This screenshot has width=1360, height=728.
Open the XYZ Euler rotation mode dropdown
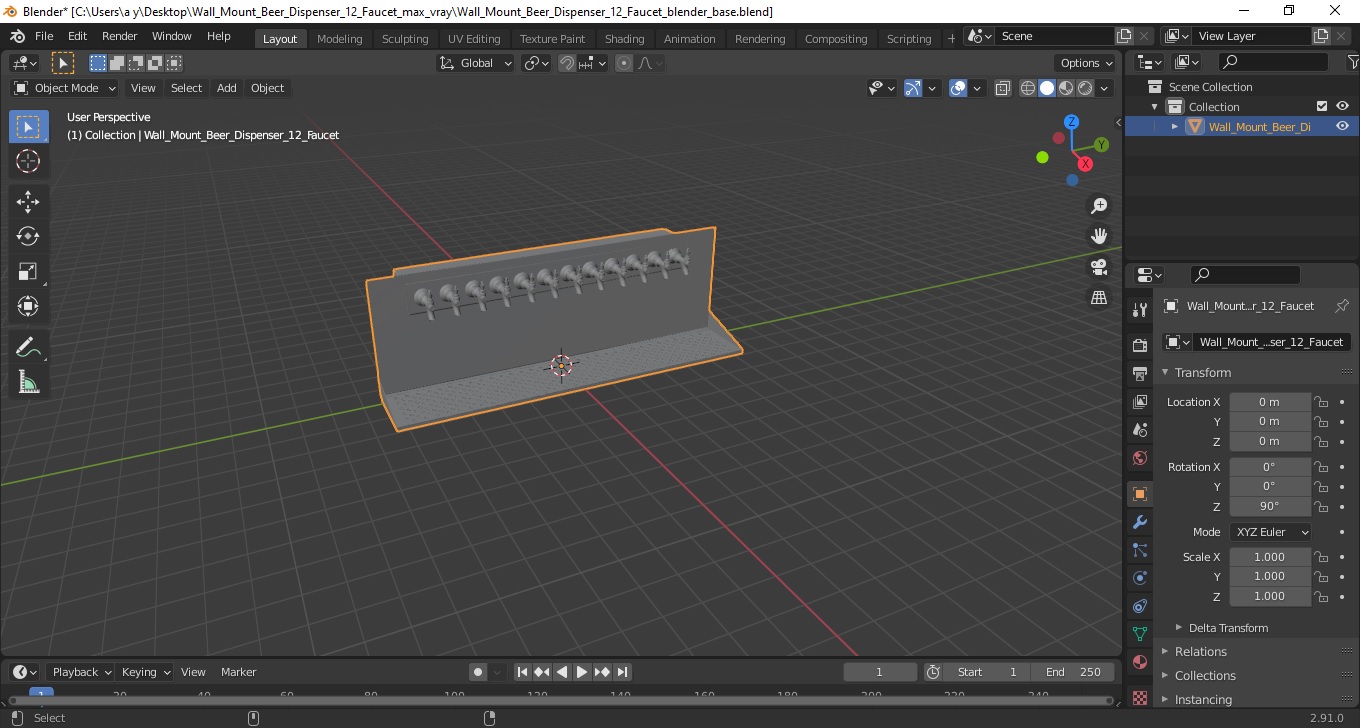click(1270, 532)
